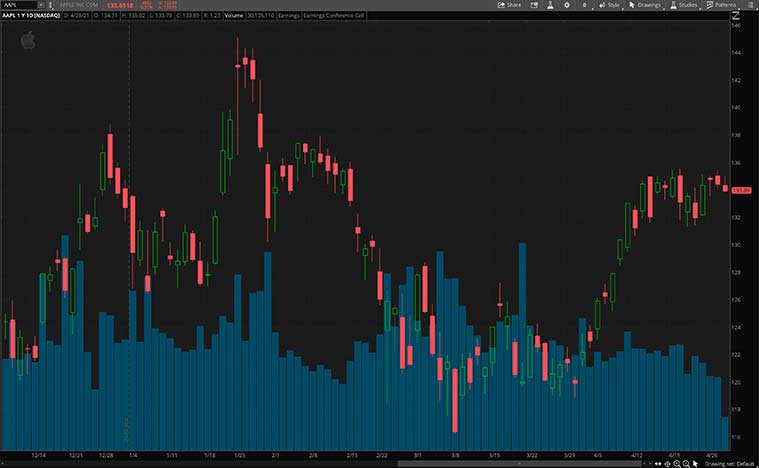The width and height of the screenshot is (759, 468).
Task: Click the last price 133.8918 in header
Action: [x=120, y=5]
